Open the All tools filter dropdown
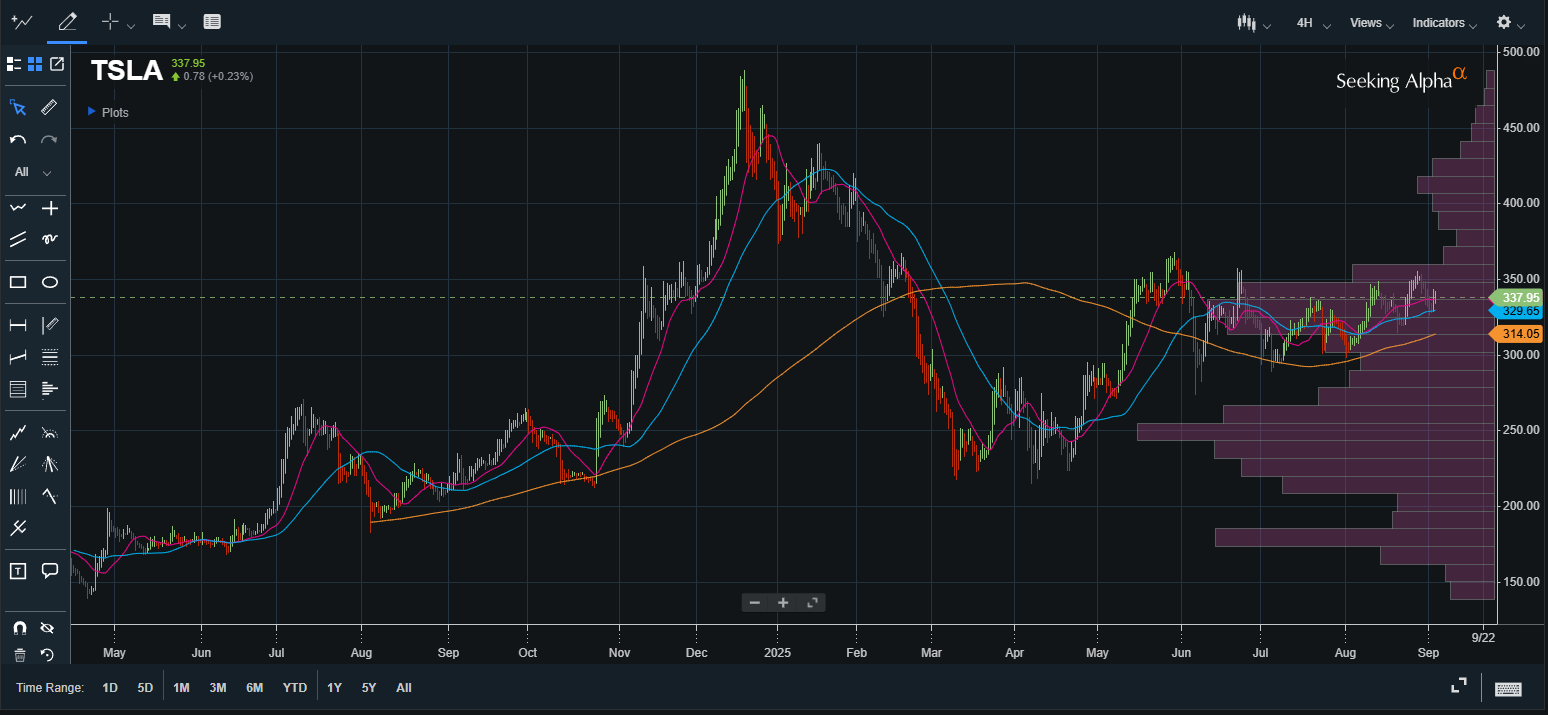Image resolution: width=1548 pixels, height=715 pixels. (33, 172)
